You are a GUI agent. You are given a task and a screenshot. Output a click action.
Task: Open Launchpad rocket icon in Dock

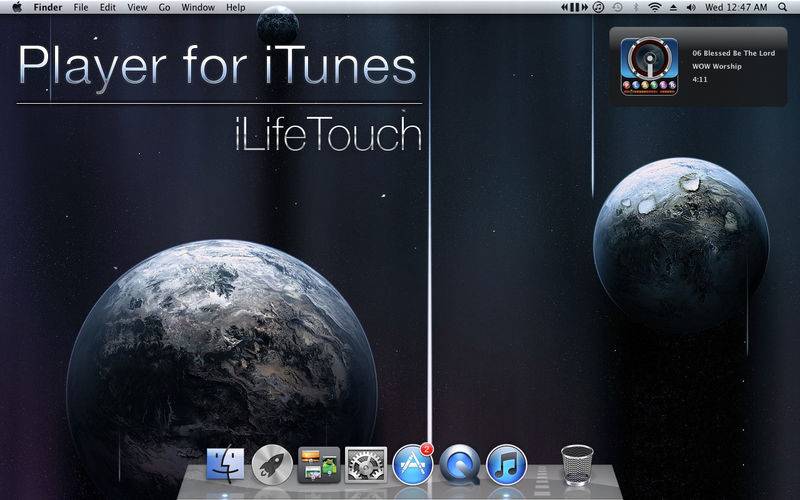[x=272, y=464]
